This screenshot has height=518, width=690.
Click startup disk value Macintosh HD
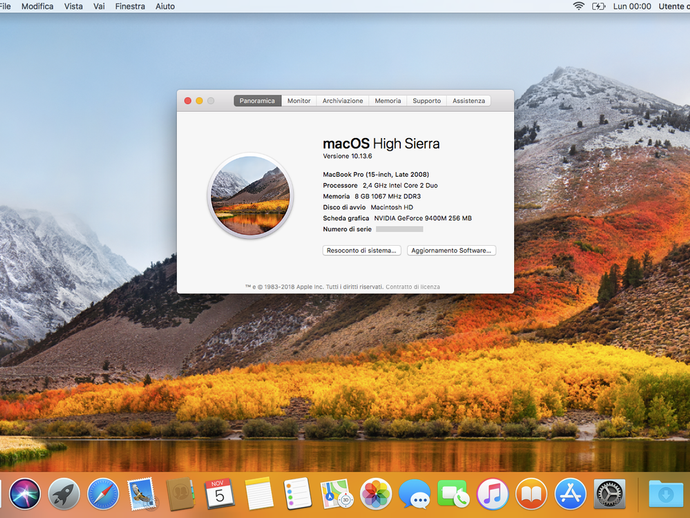(392, 207)
